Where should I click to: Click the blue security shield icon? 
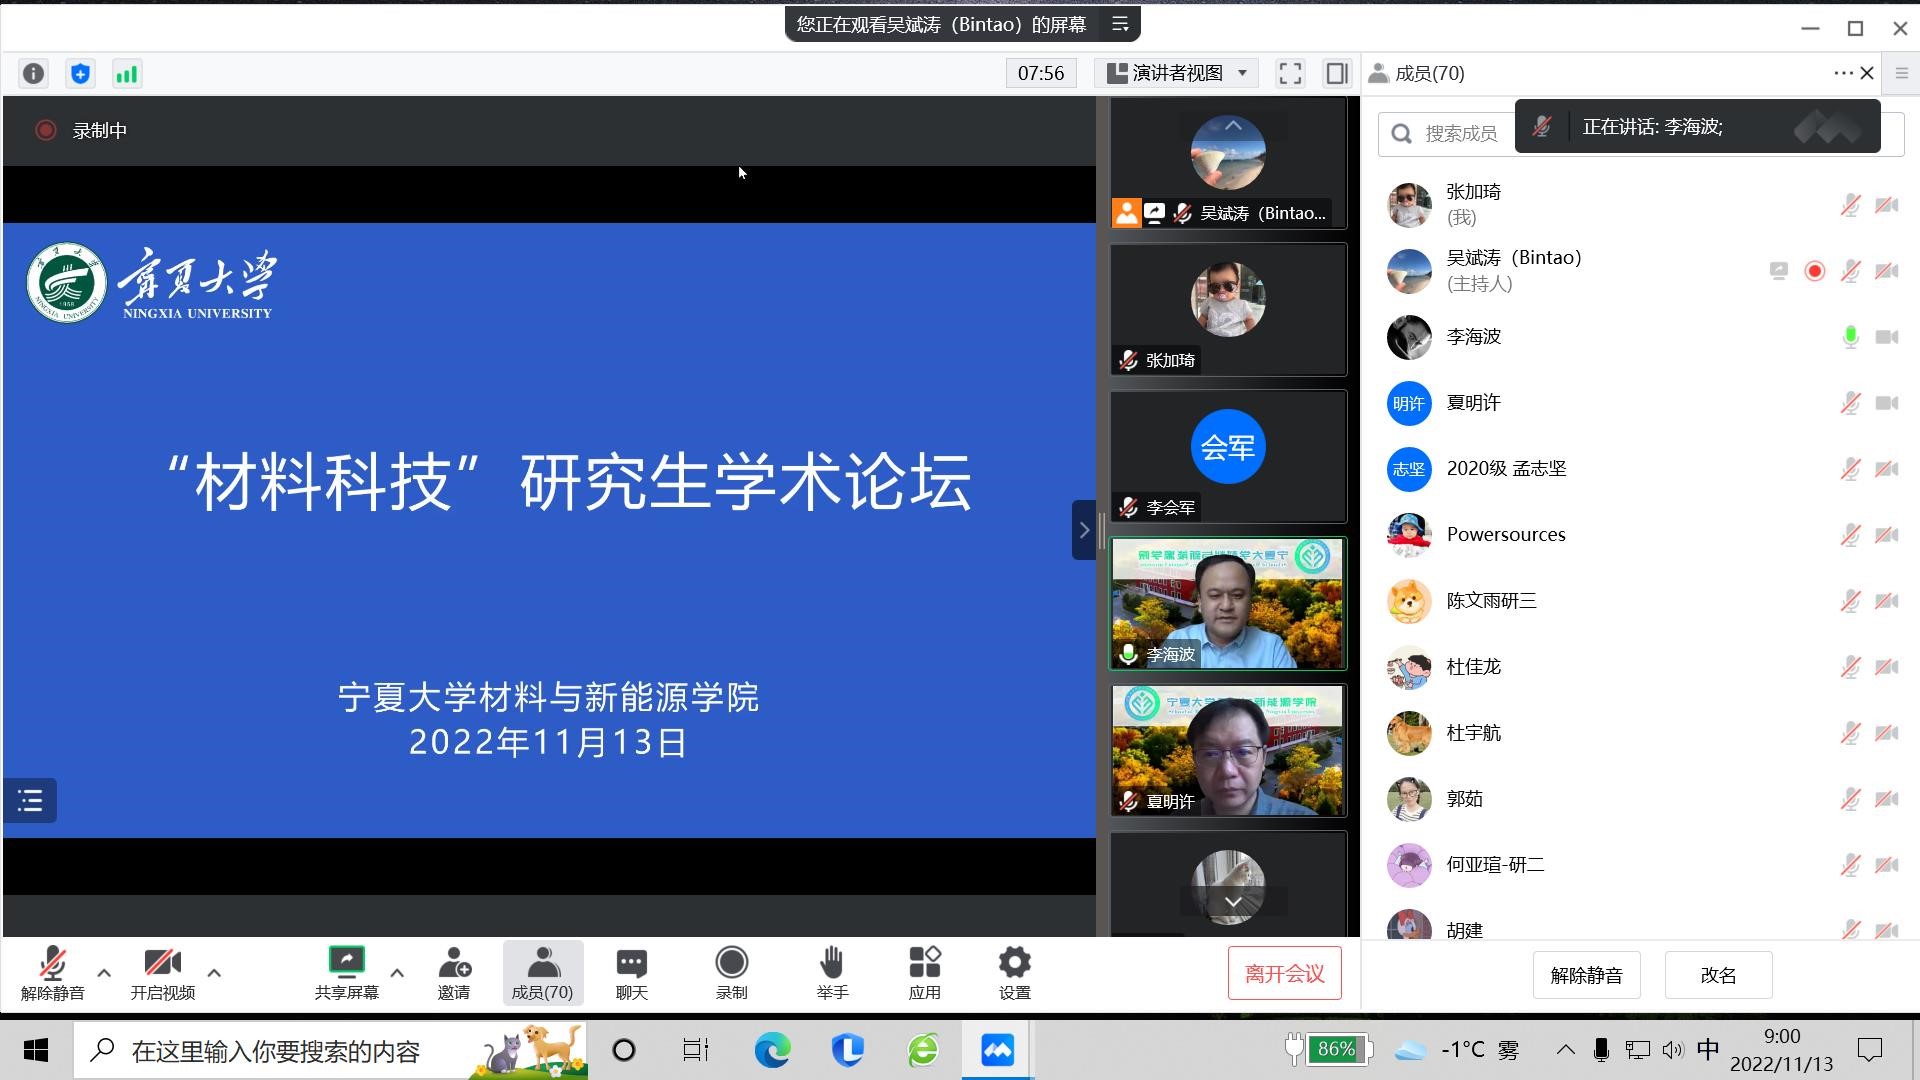coord(80,73)
